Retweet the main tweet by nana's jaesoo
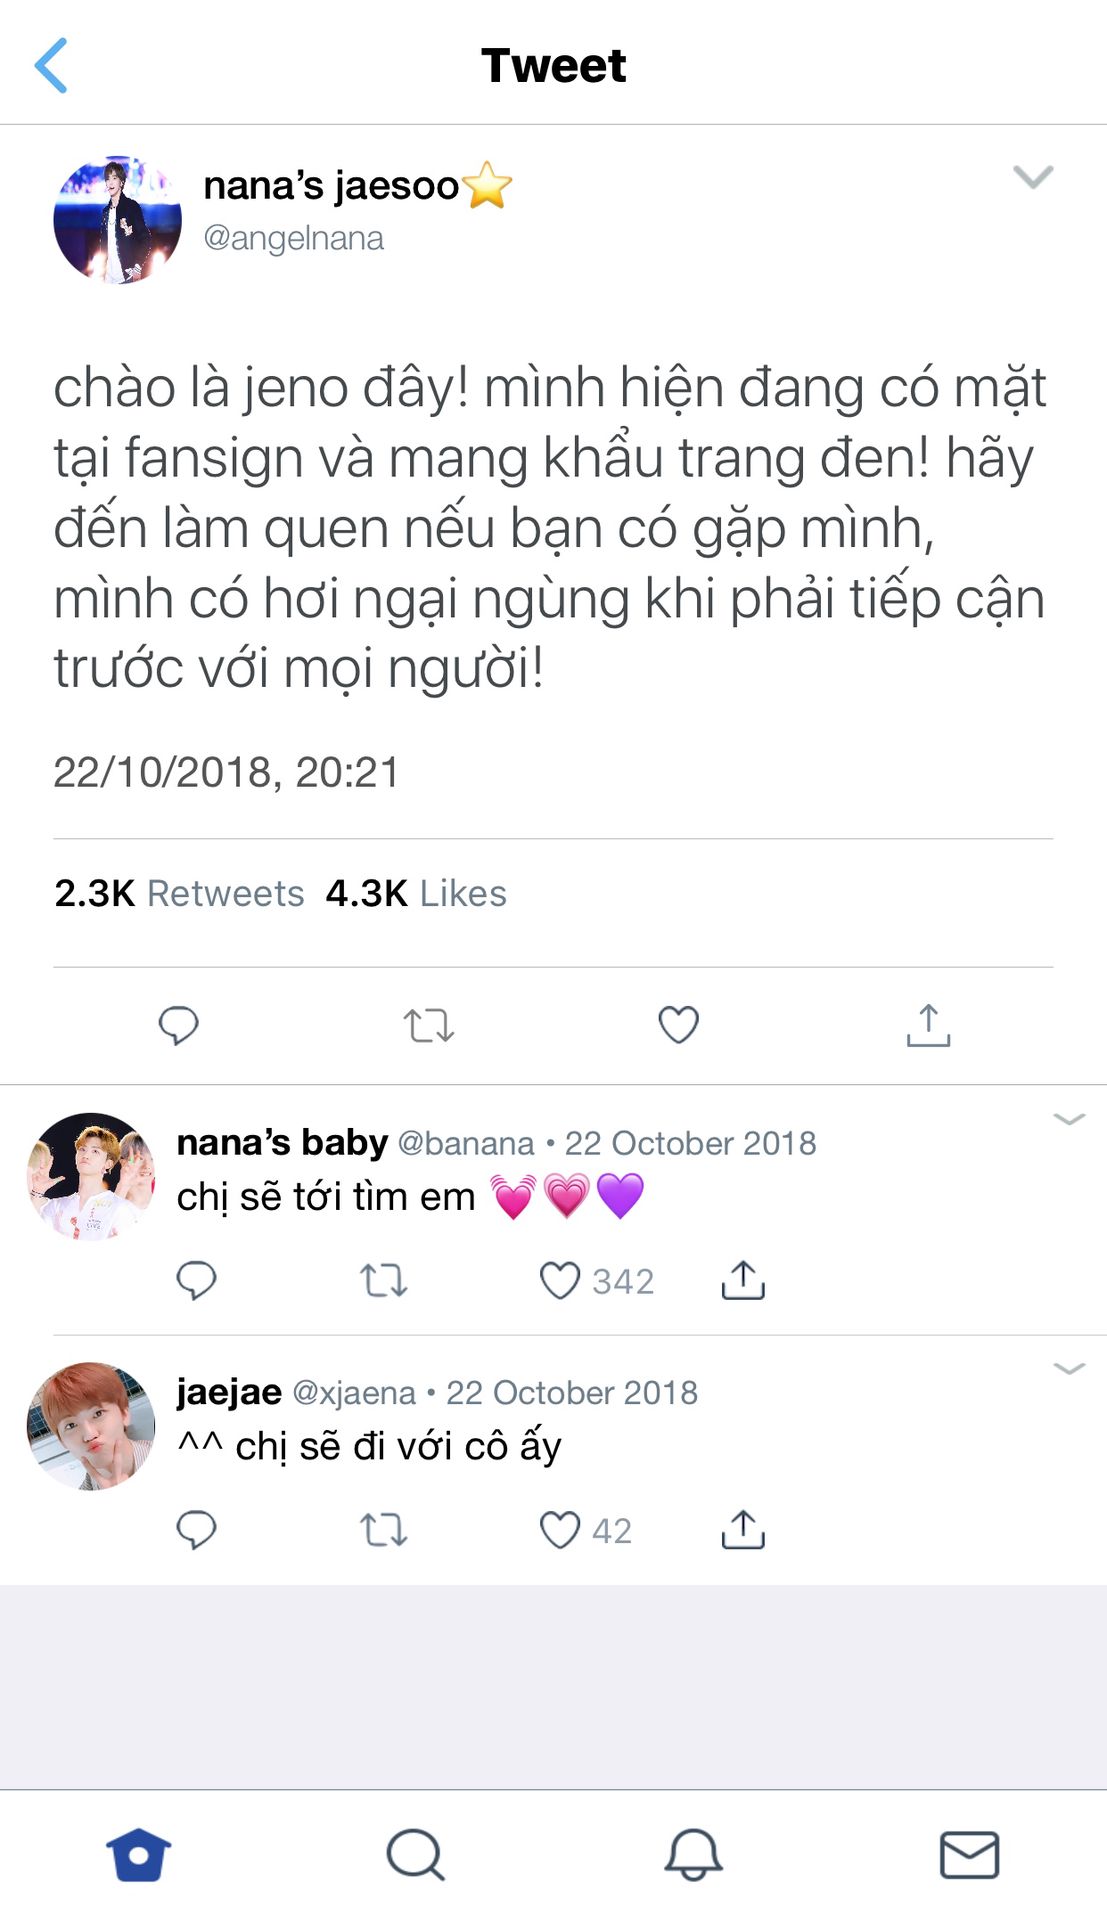 429,1026
